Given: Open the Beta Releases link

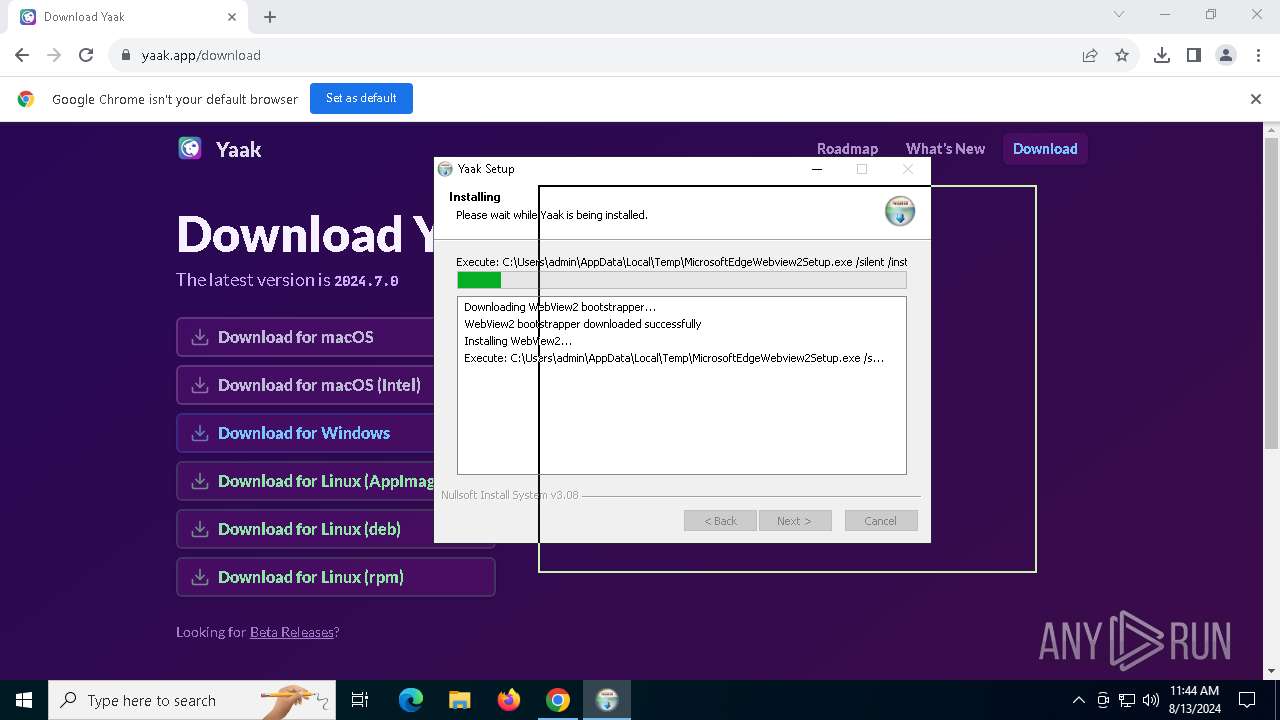Looking at the screenshot, I should (x=291, y=632).
